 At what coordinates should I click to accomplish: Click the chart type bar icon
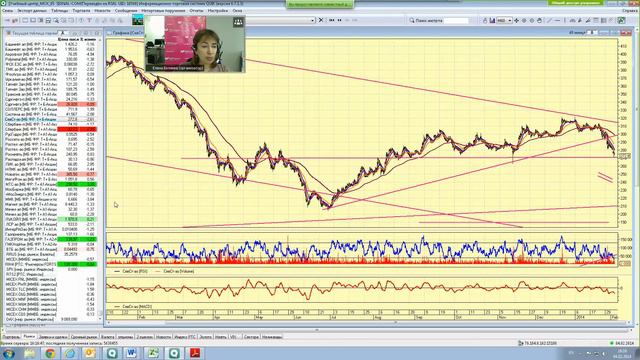[x=492, y=20]
